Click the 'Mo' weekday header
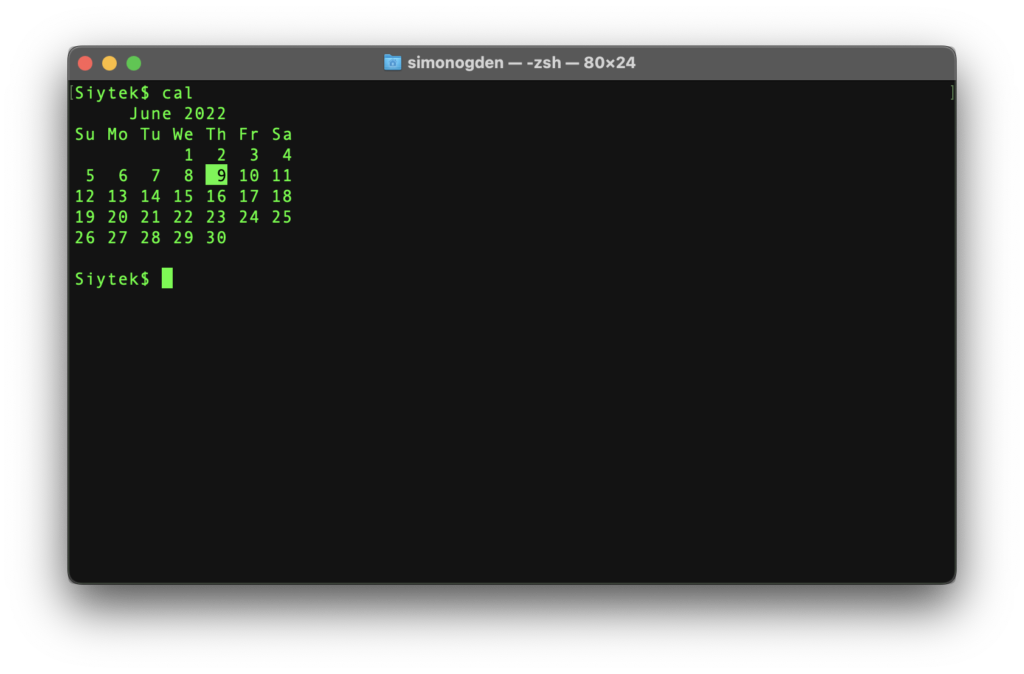This screenshot has width=1024, height=674. [118, 135]
